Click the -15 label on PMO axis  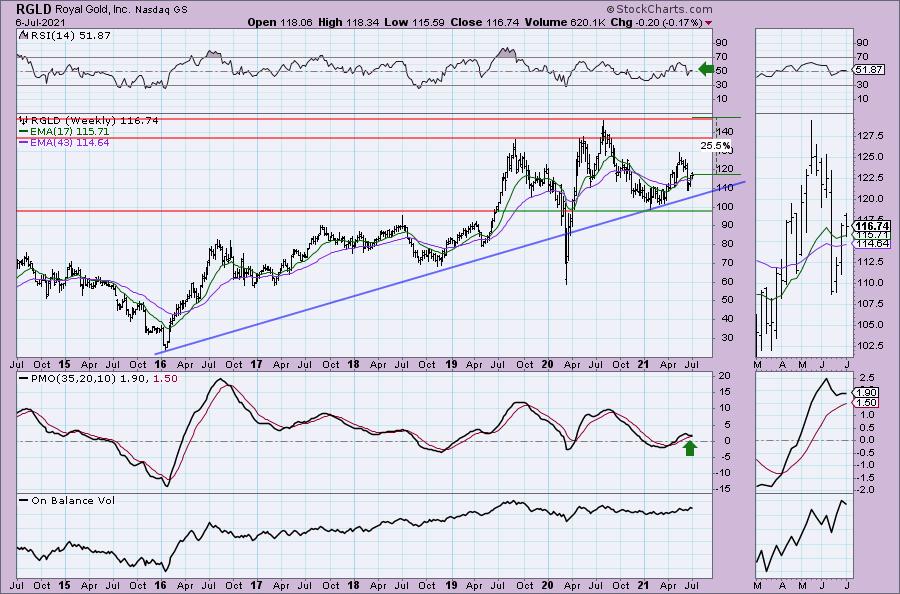[721, 489]
